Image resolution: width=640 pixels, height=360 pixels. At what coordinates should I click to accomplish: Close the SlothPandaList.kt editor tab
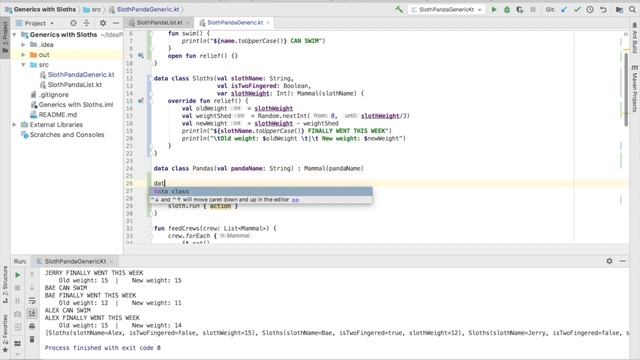tap(188, 23)
